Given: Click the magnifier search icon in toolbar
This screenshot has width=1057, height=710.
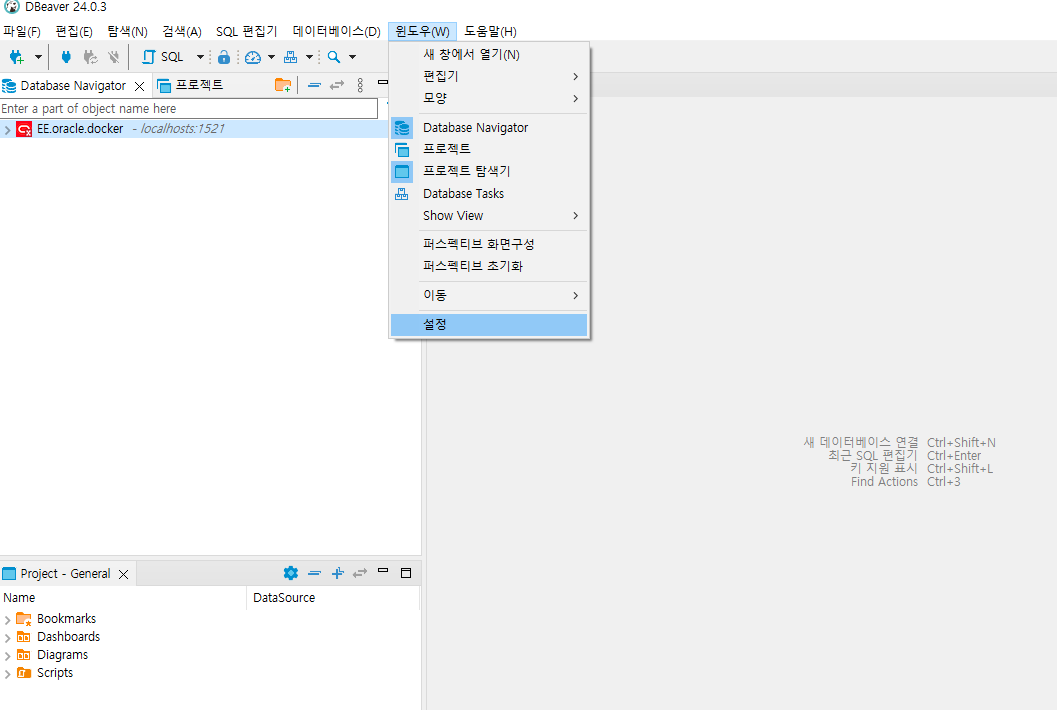Looking at the screenshot, I should [x=334, y=57].
